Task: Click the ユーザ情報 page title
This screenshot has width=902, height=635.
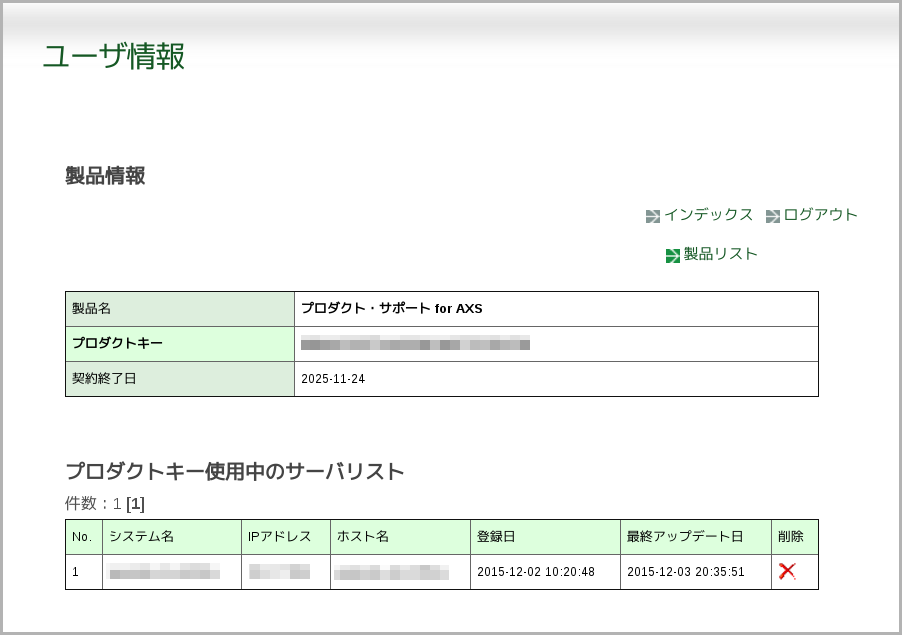Action: click(x=113, y=56)
